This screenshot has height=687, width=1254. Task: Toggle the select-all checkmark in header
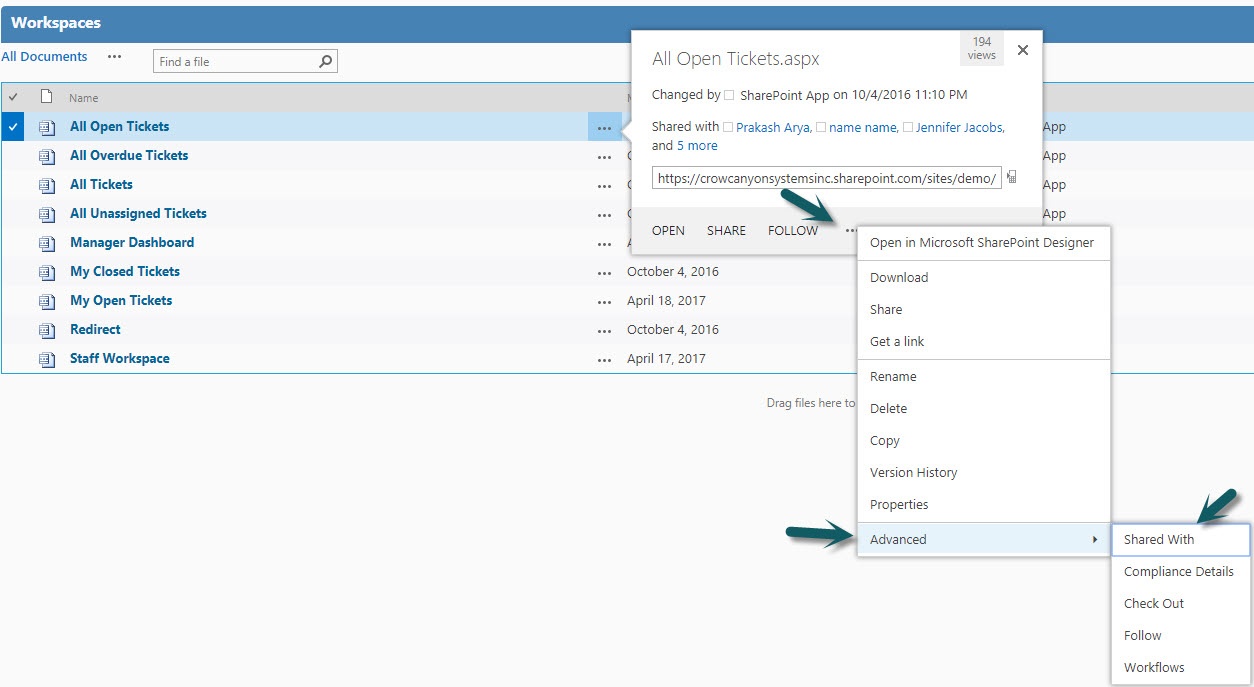coord(13,97)
